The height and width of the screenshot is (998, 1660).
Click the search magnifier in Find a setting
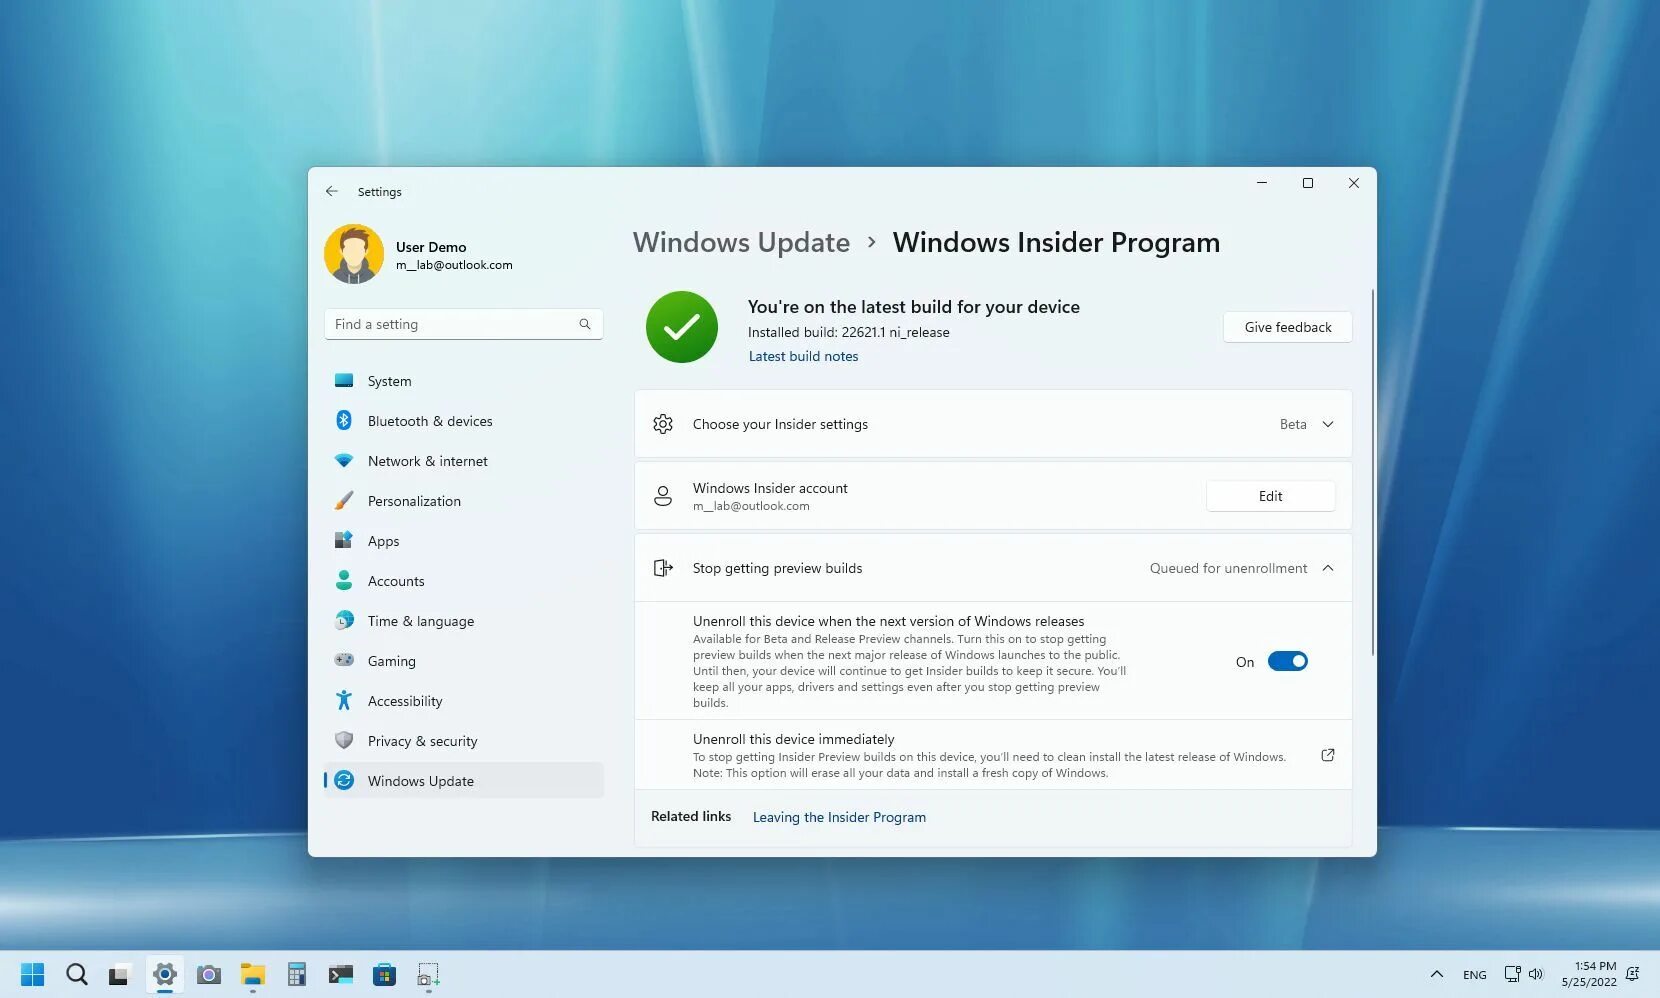coord(585,324)
